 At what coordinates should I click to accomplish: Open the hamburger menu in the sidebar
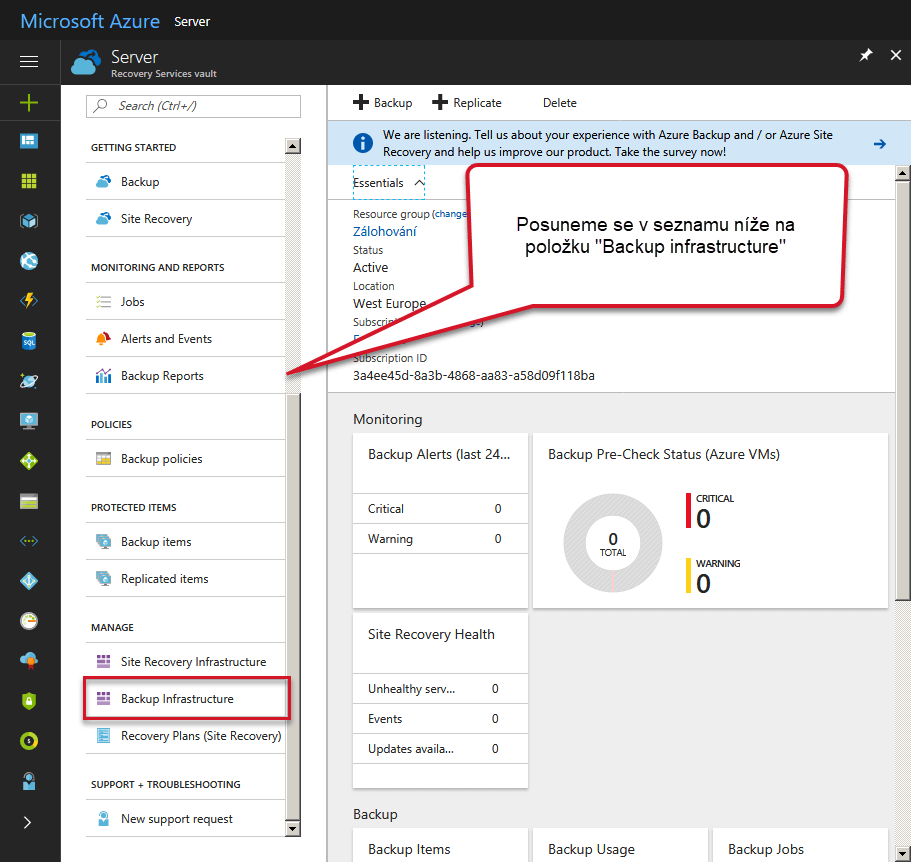(29, 61)
